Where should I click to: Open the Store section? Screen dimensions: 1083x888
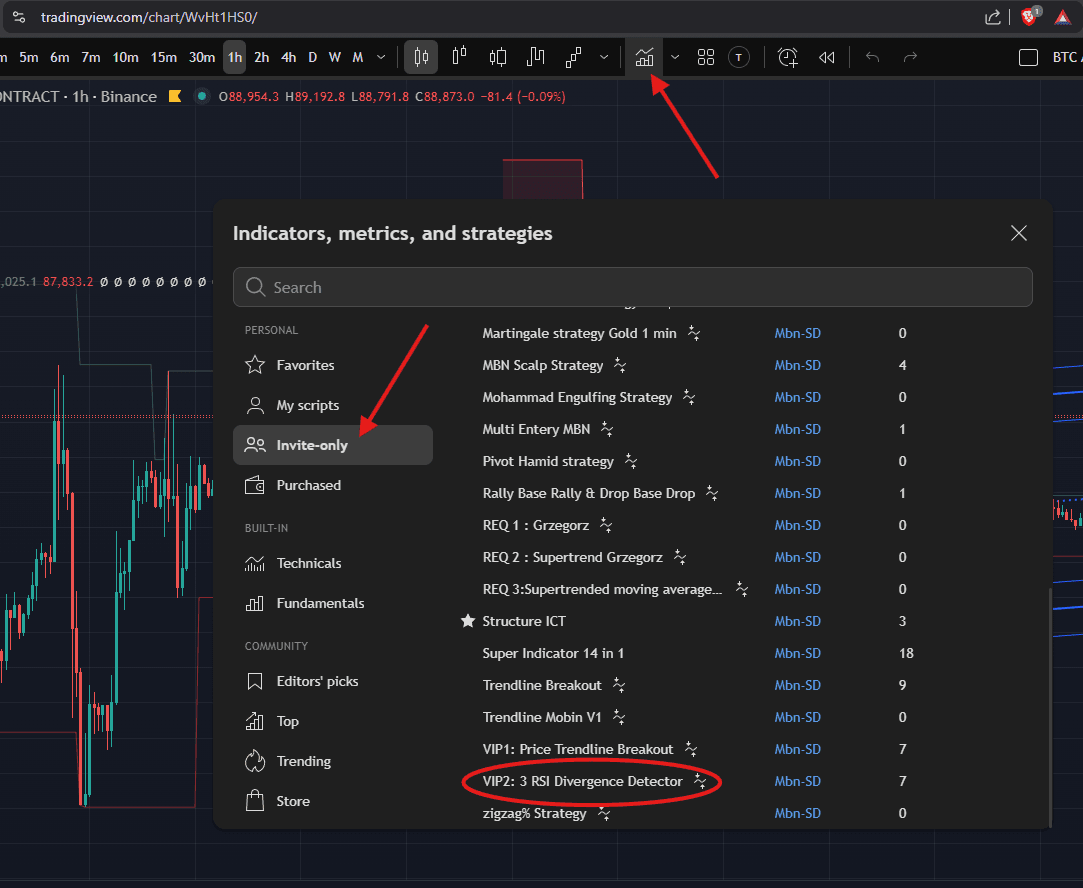pos(333,801)
